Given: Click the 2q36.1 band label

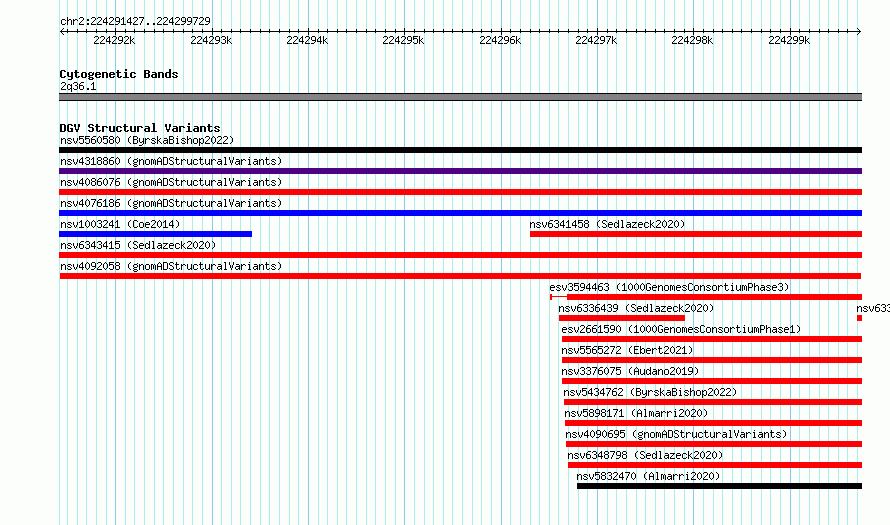Looking at the screenshot, I should click(78, 86).
